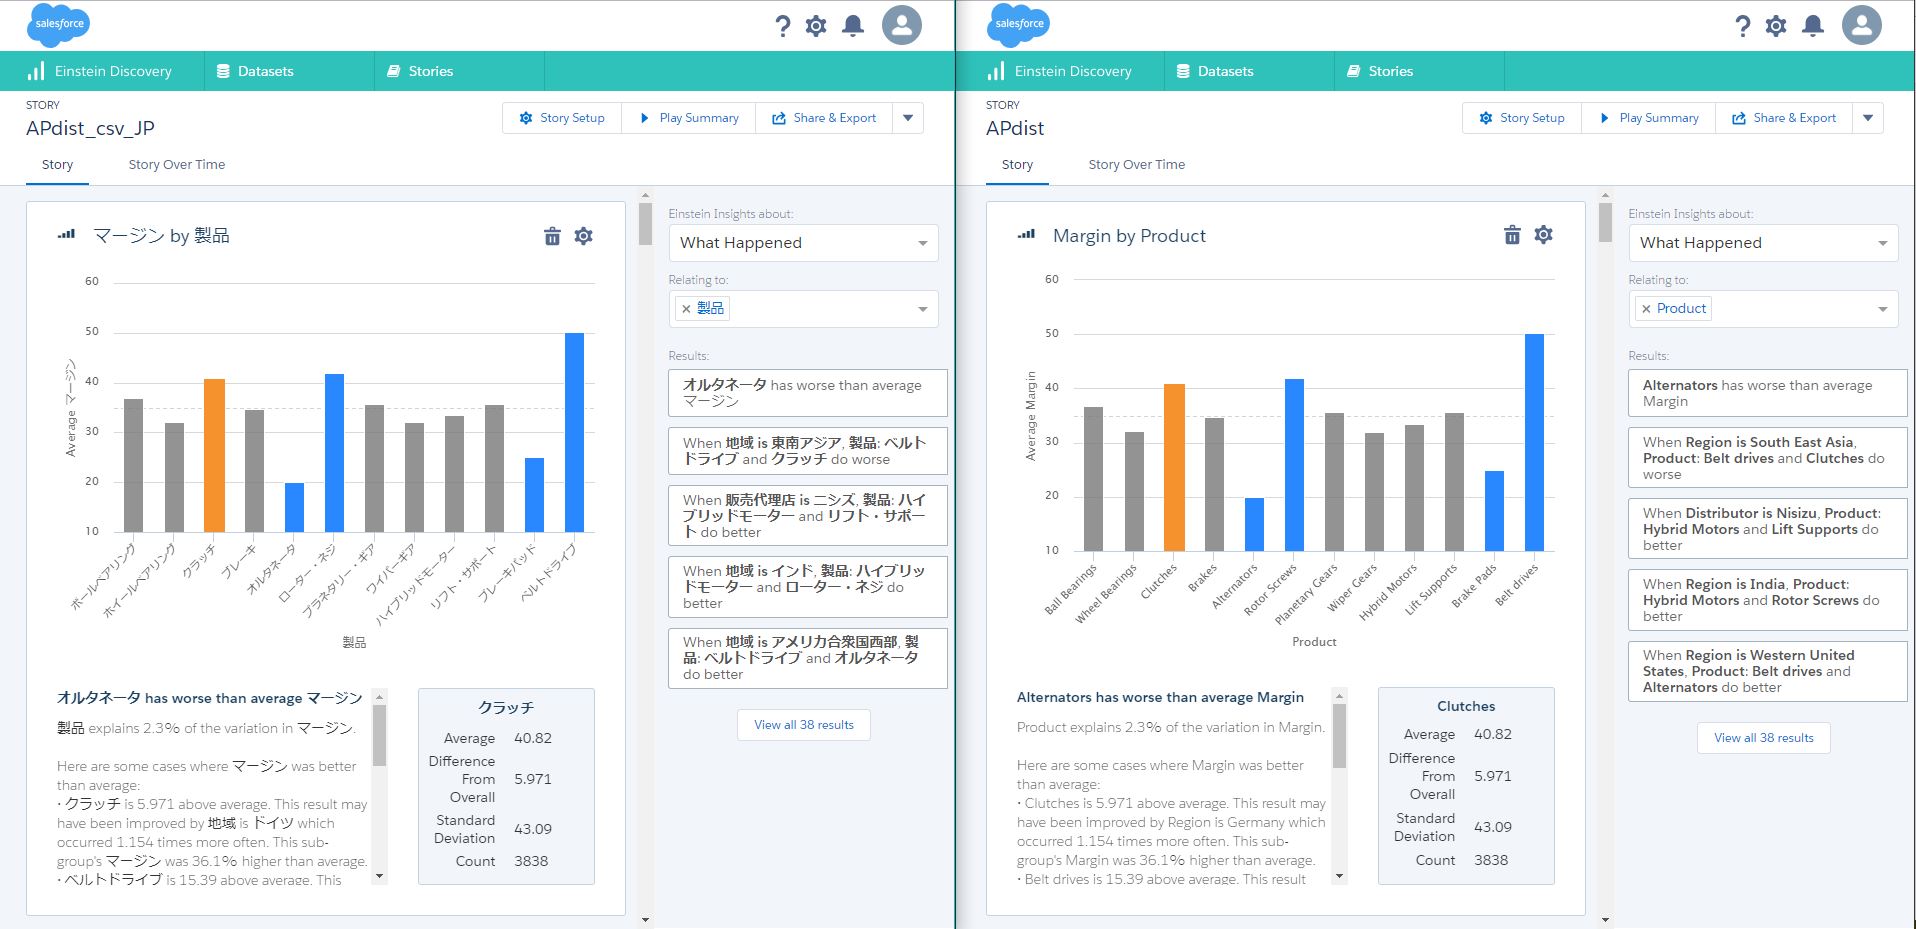
Task: Click View all 38 results in right window
Action: [x=1763, y=738]
